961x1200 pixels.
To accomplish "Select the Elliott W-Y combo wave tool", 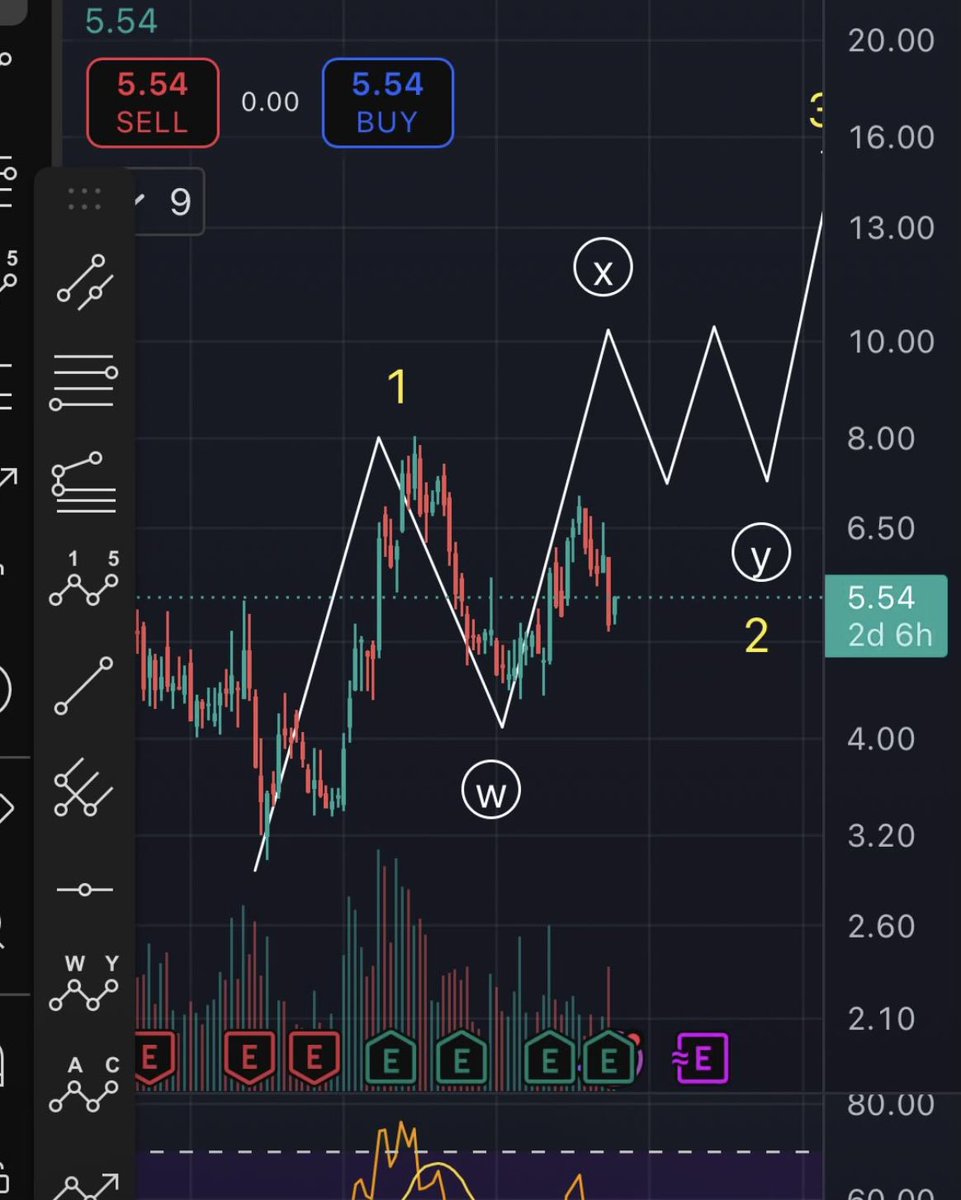I will 84,983.
